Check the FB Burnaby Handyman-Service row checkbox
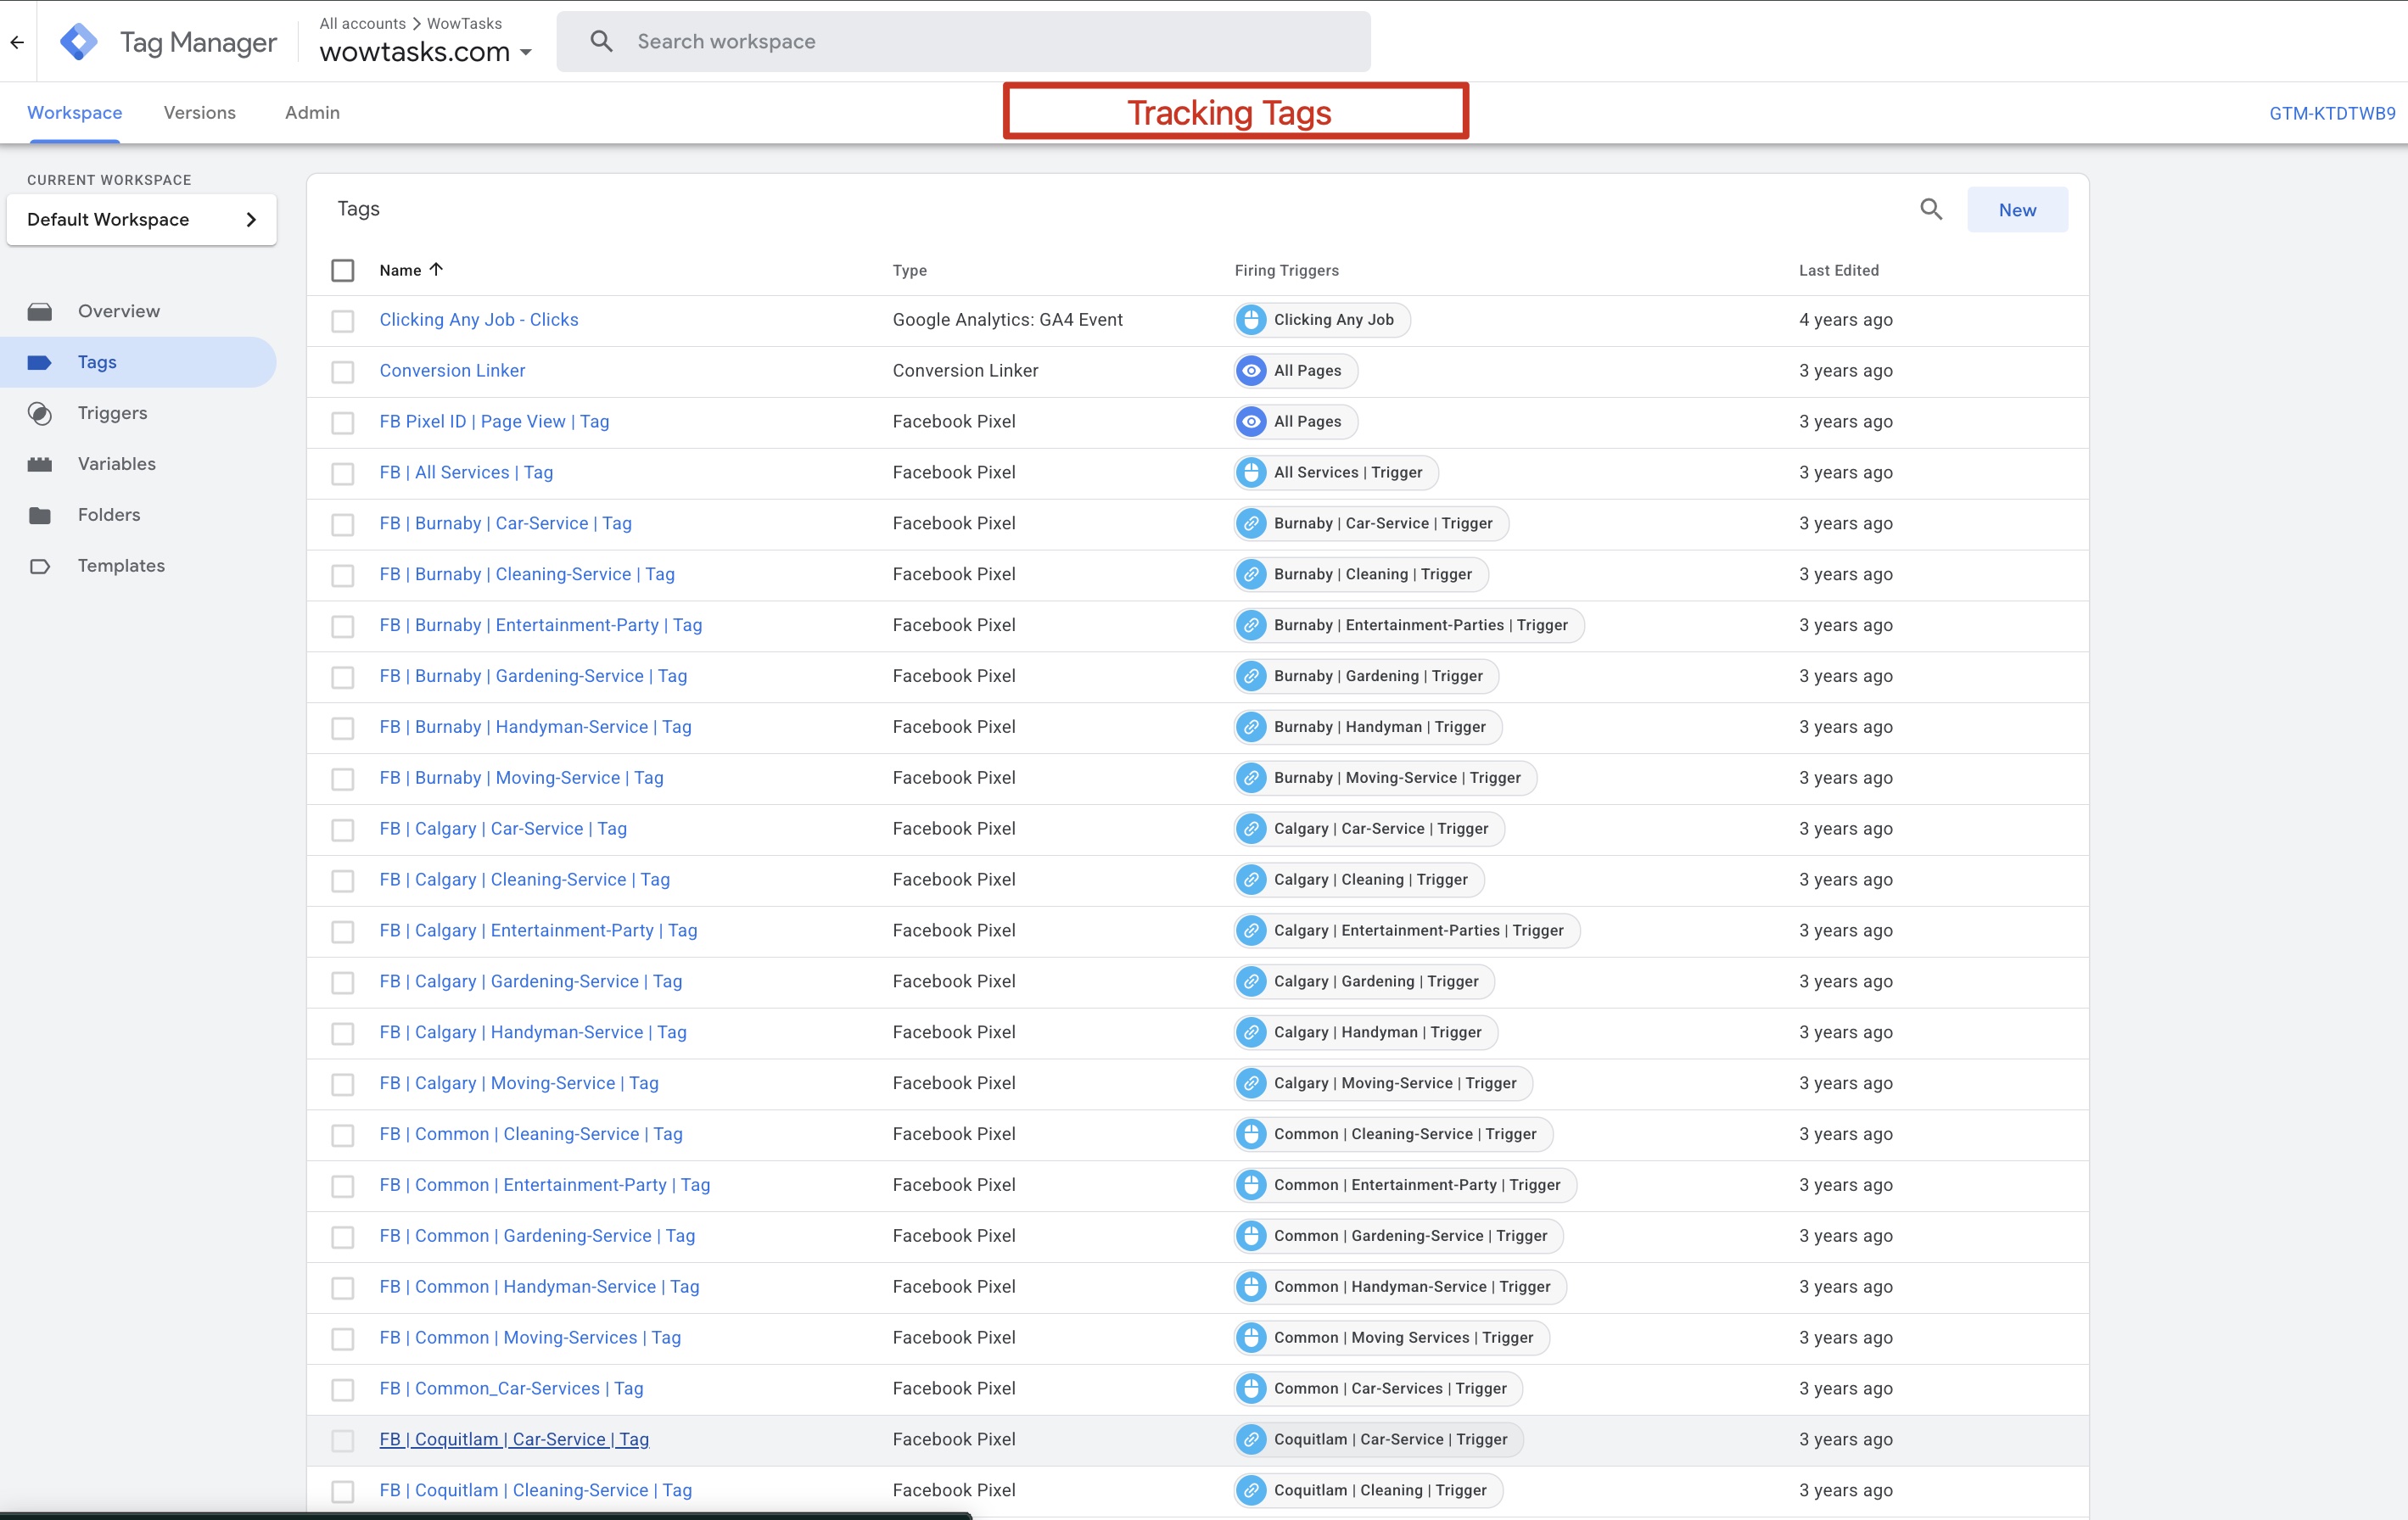Screen dimensions: 2408x1520 343,728
